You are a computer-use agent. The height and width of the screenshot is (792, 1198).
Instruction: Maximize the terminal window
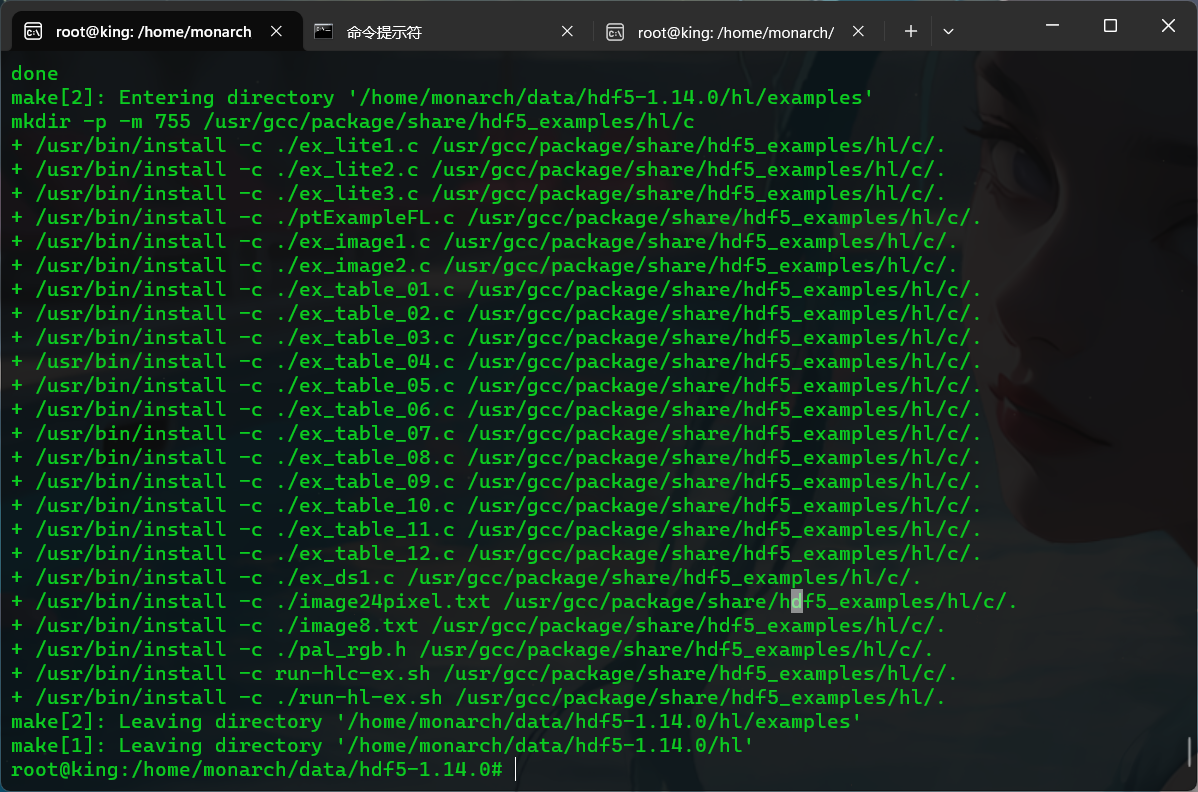click(1110, 25)
